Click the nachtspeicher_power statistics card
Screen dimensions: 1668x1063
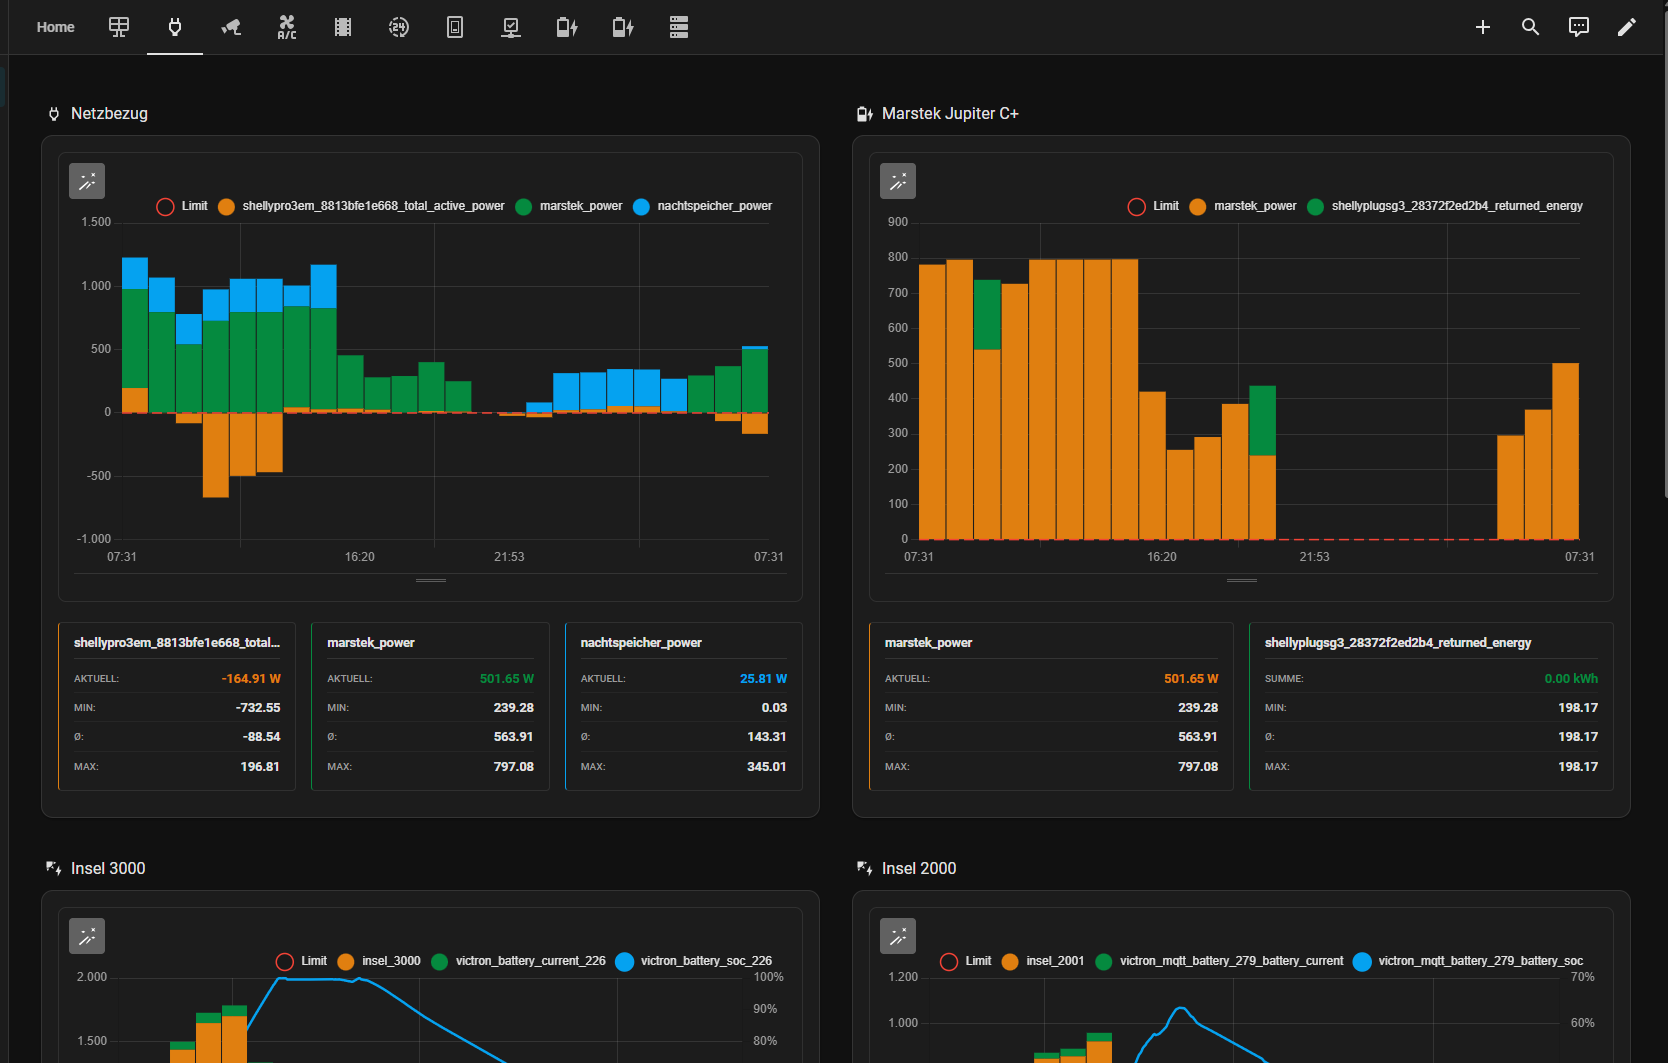683,706
